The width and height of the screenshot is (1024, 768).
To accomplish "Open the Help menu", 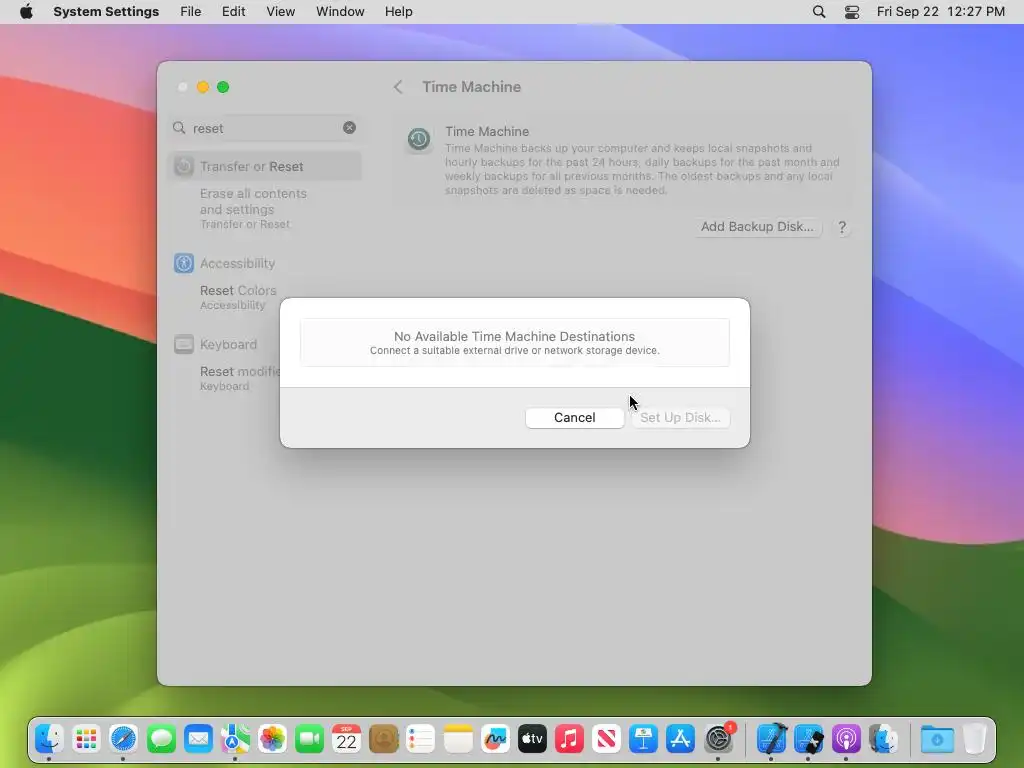I will (x=398, y=12).
